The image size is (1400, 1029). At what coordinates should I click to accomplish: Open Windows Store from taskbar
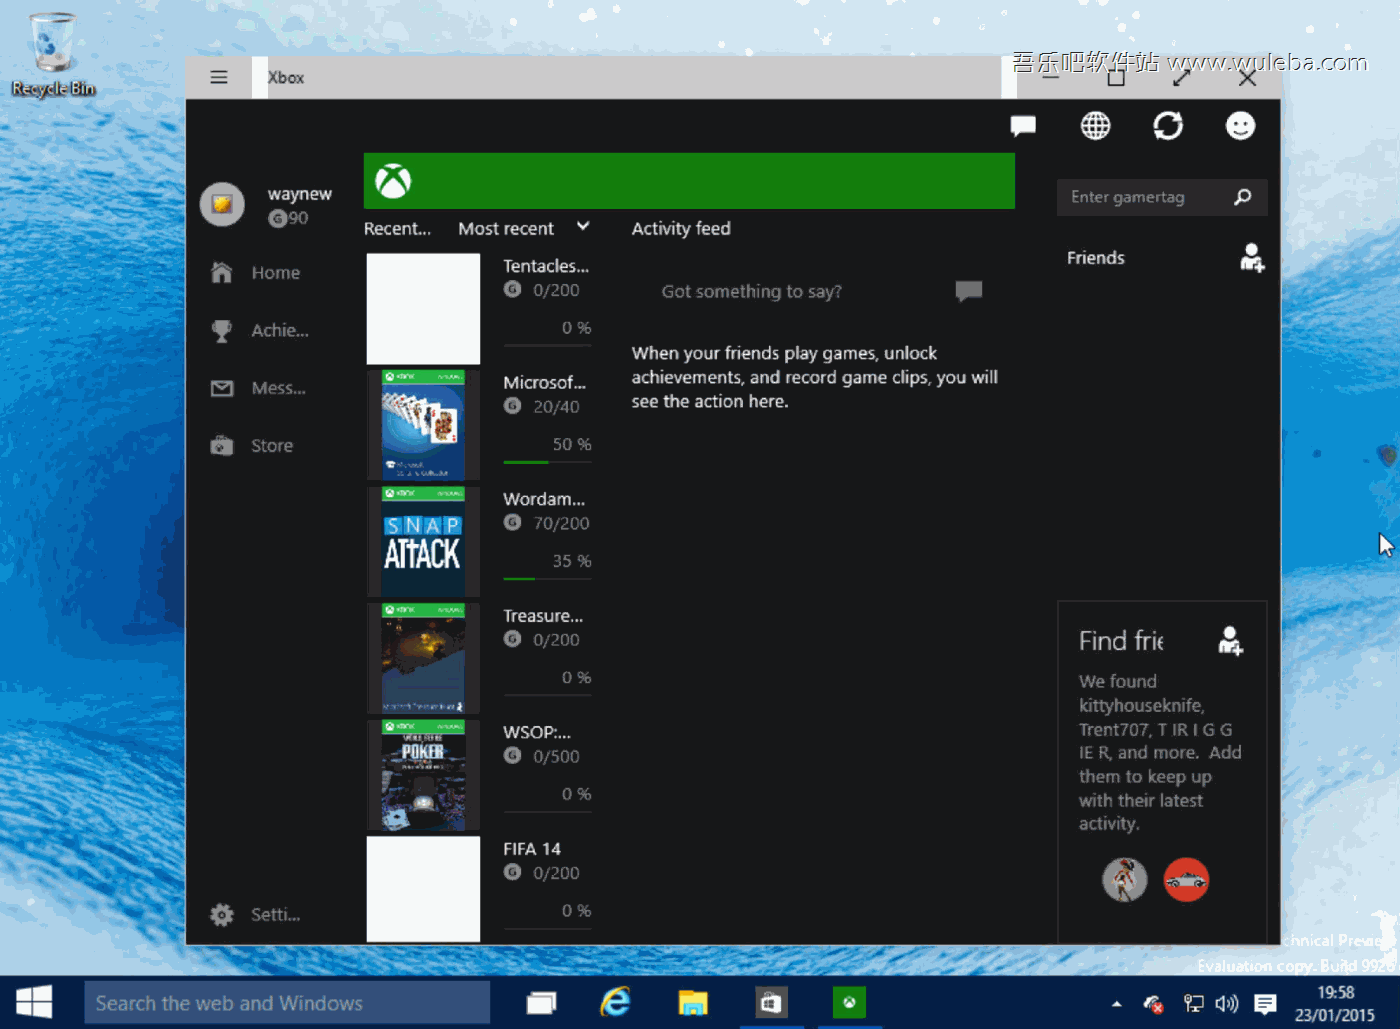click(x=771, y=1003)
